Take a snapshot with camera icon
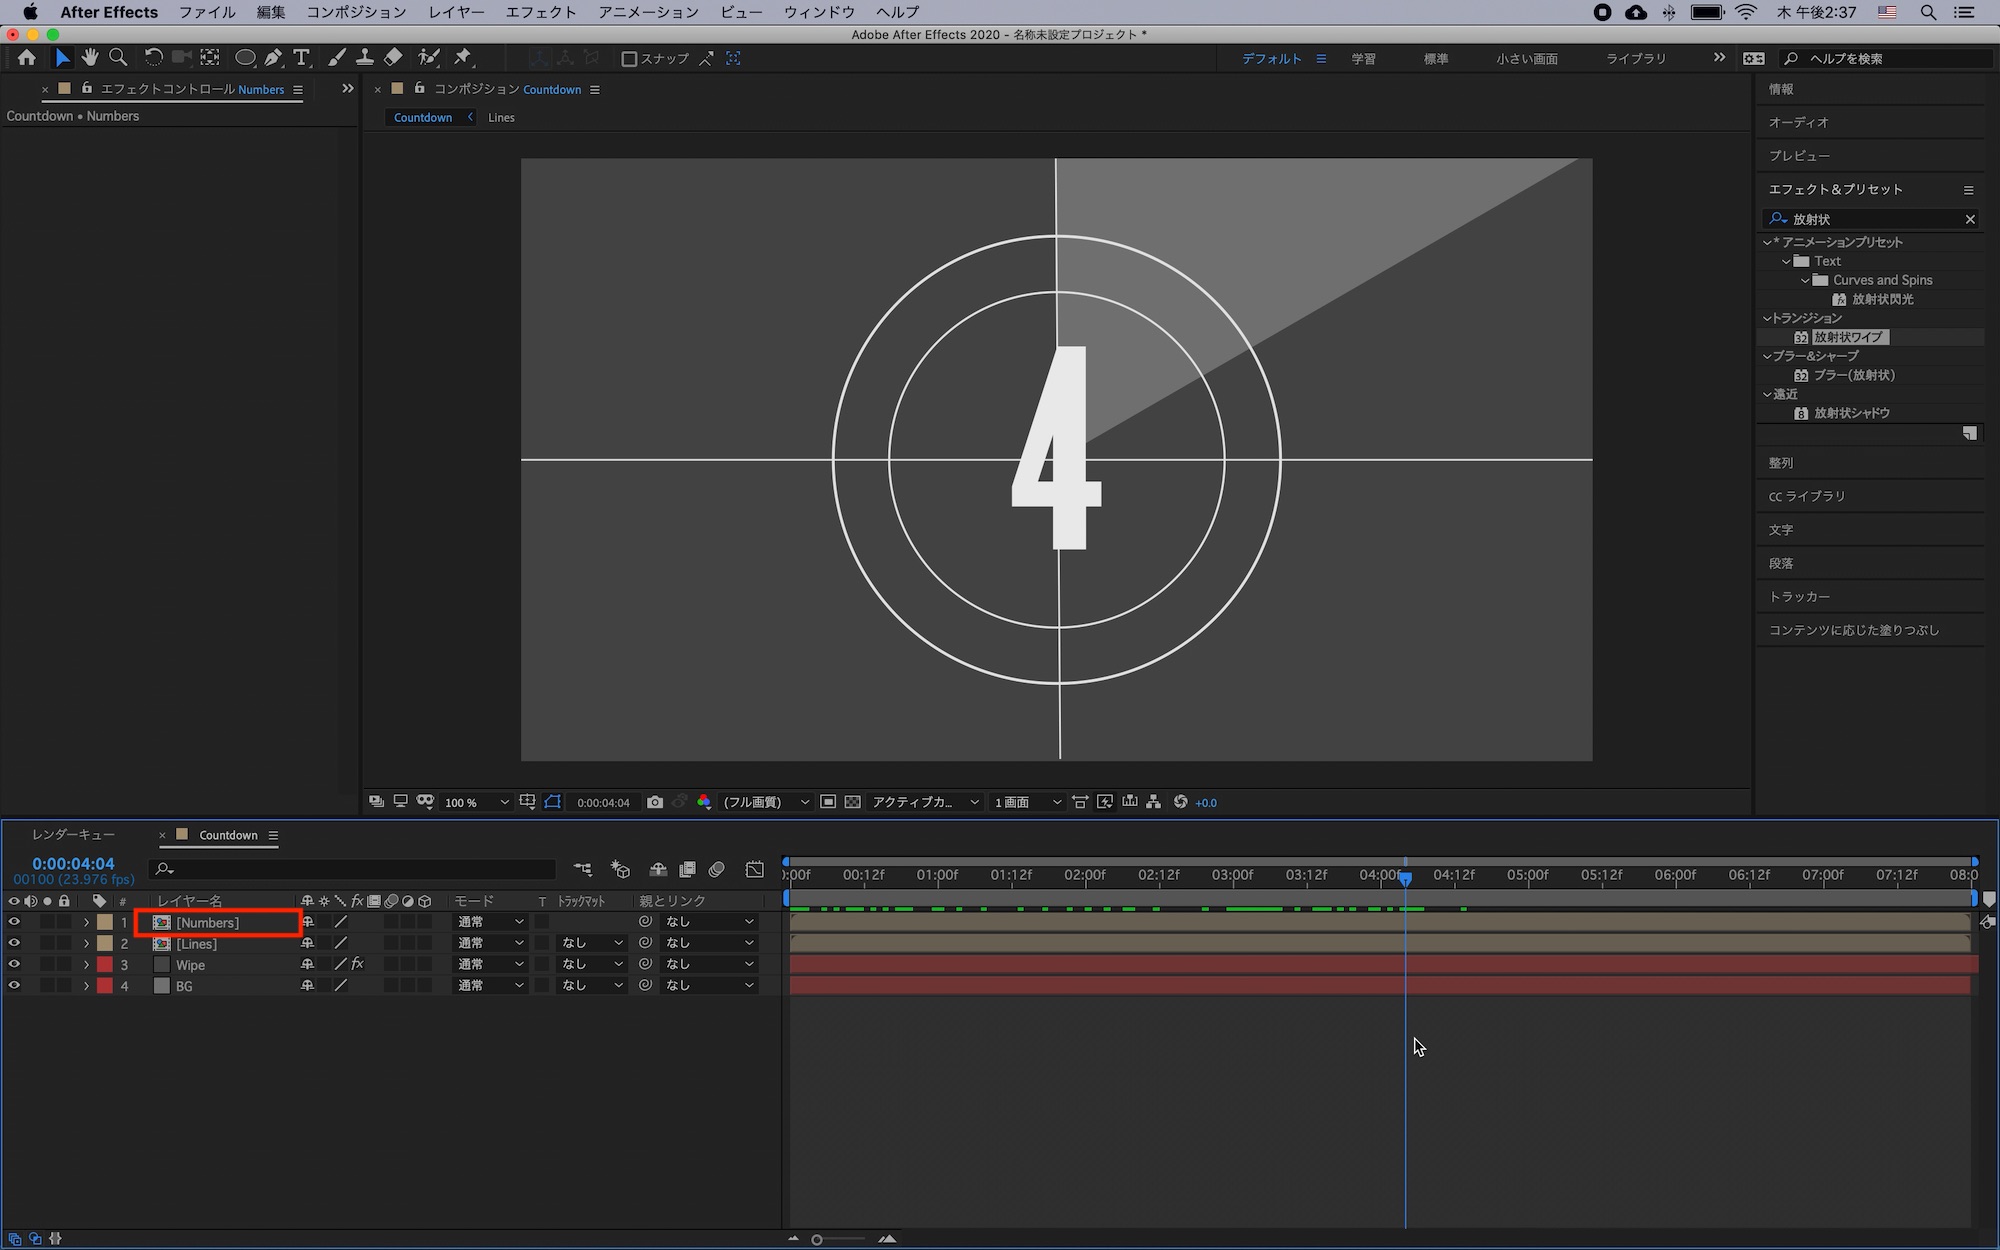The image size is (2000, 1250). 655,802
